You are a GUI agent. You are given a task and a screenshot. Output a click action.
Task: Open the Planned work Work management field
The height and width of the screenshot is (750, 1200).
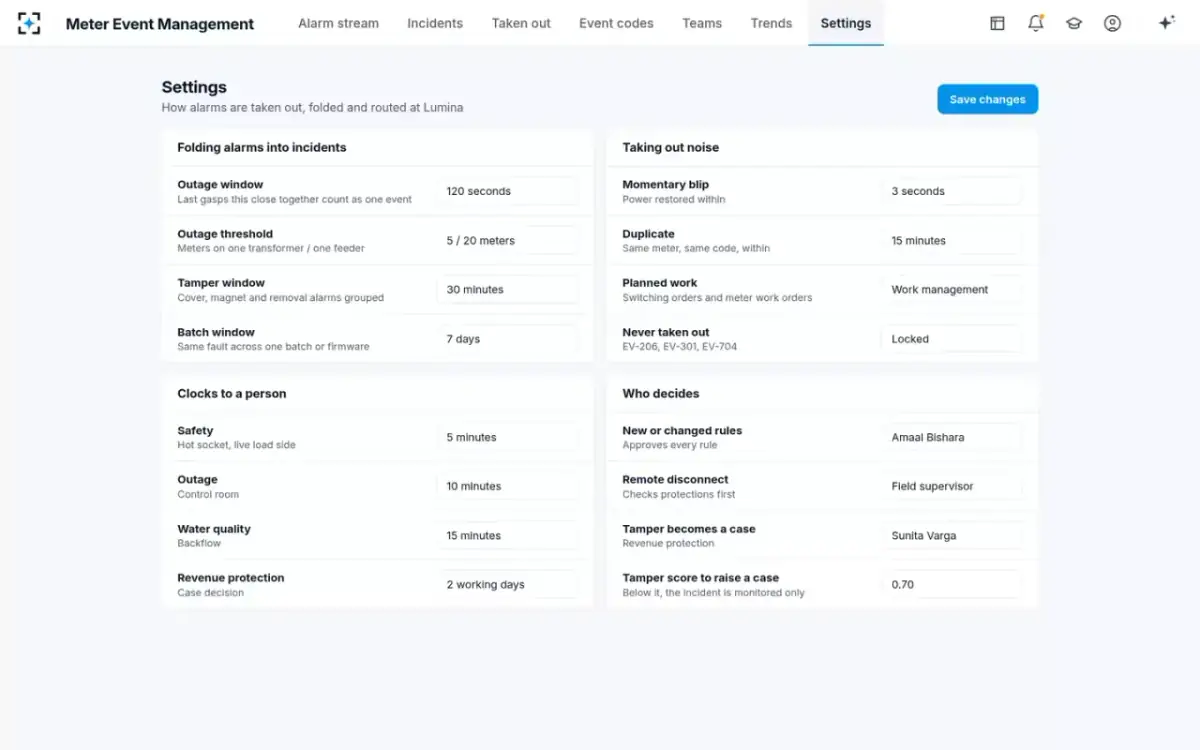pos(952,290)
